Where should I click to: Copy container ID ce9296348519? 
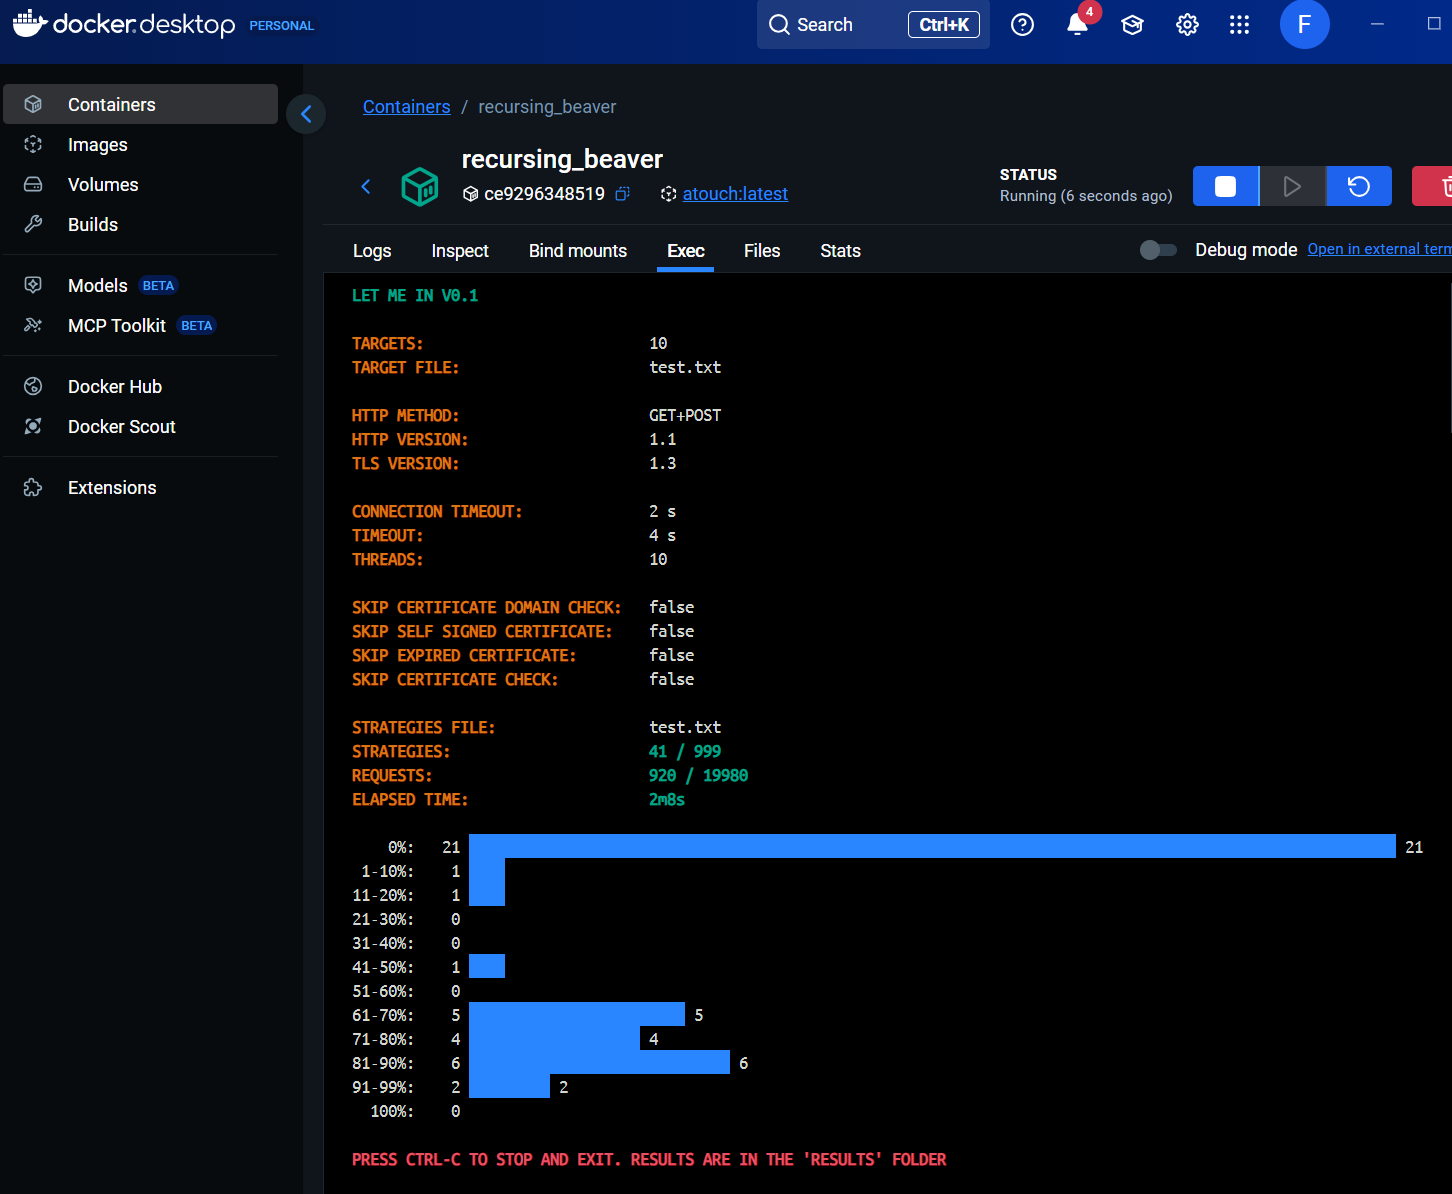[622, 194]
